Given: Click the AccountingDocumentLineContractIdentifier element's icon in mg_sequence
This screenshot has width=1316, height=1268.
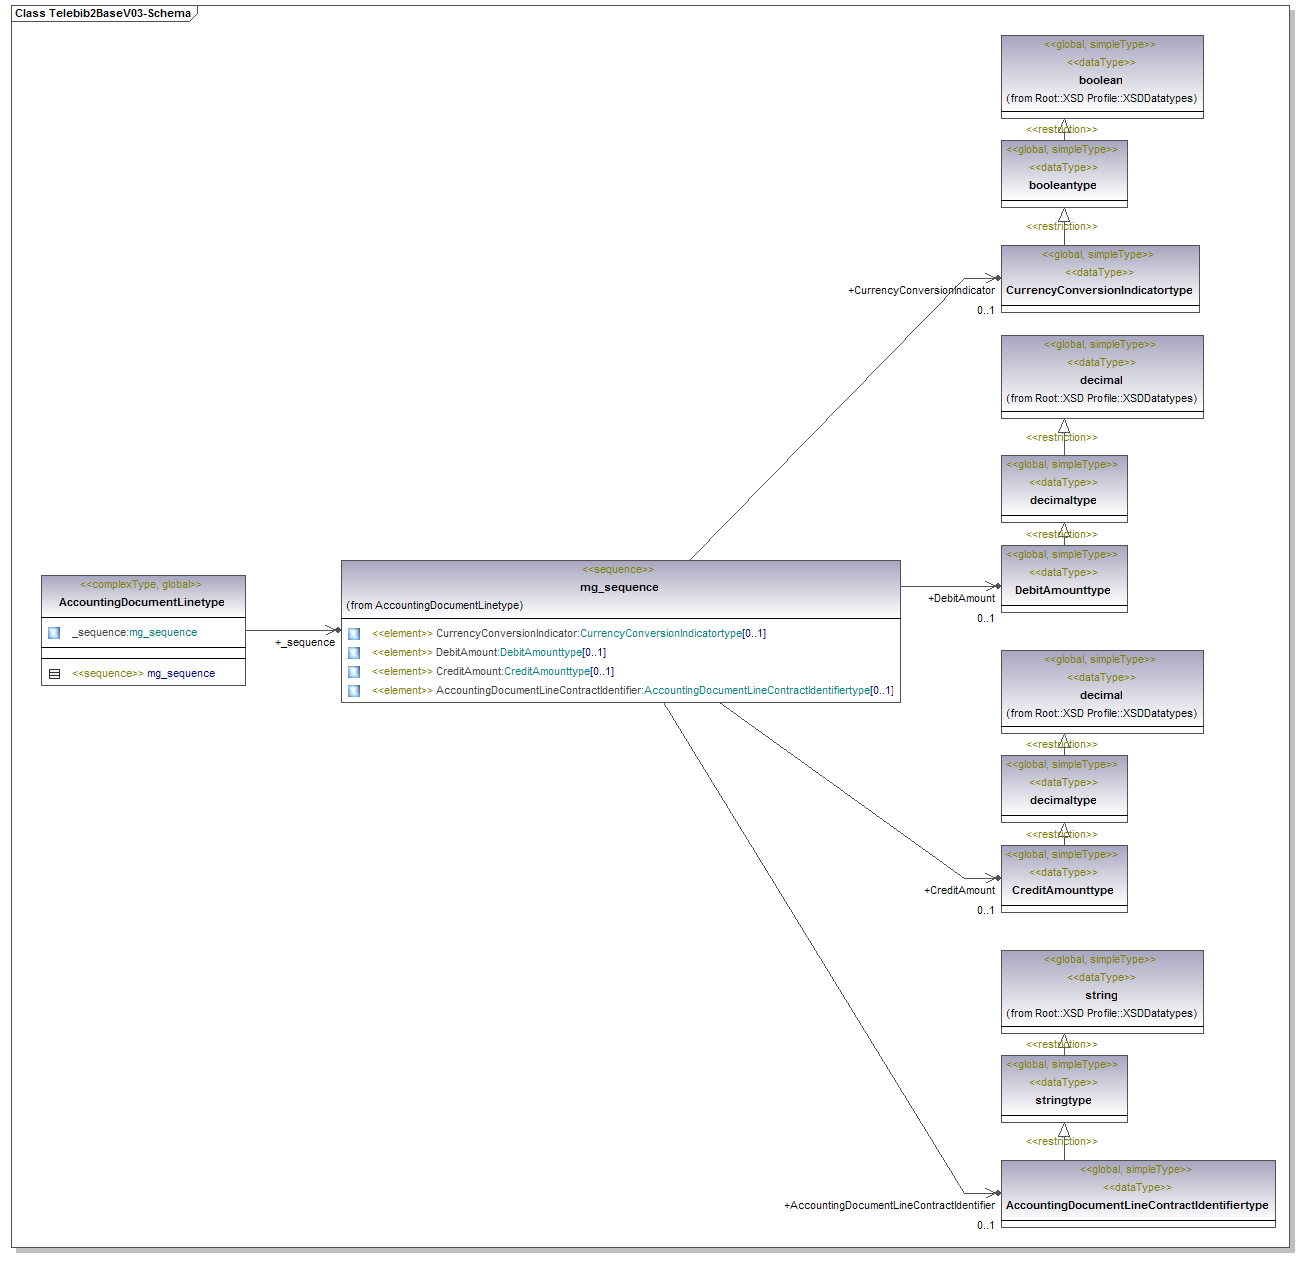Looking at the screenshot, I should [354, 691].
